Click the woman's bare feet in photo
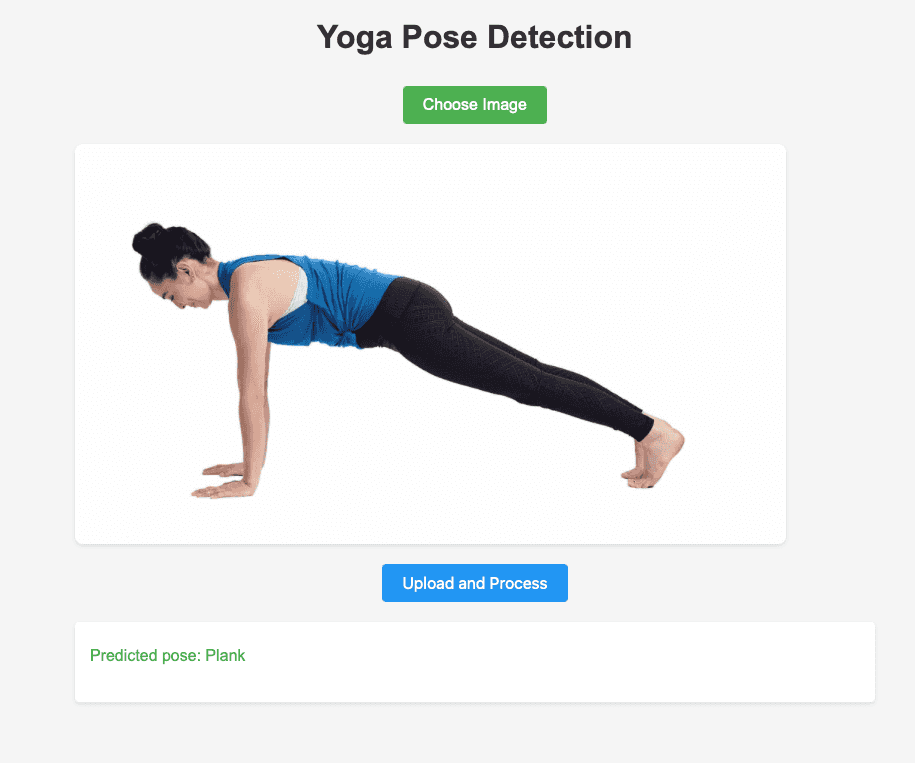Viewport: 915px width, 763px height. [x=655, y=455]
